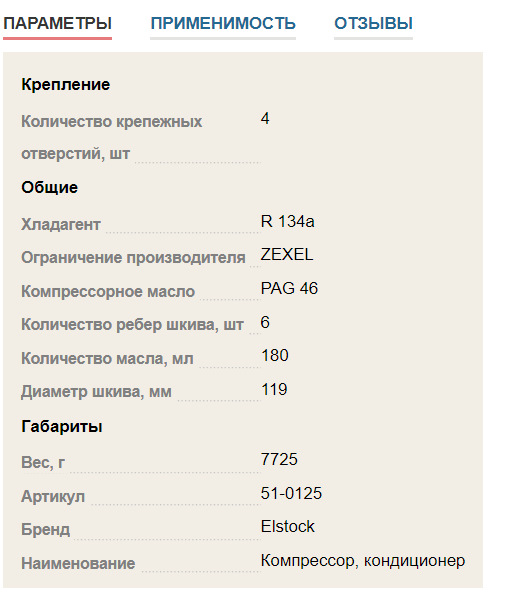
Task: Click the R 134a refrigerant value
Action: (288, 221)
